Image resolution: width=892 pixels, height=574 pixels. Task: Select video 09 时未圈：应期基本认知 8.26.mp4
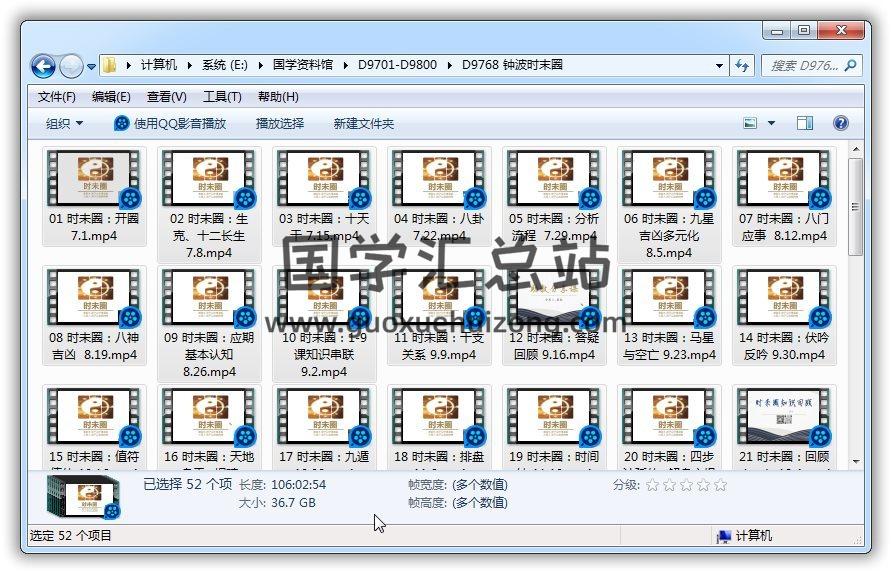click(209, 324)
